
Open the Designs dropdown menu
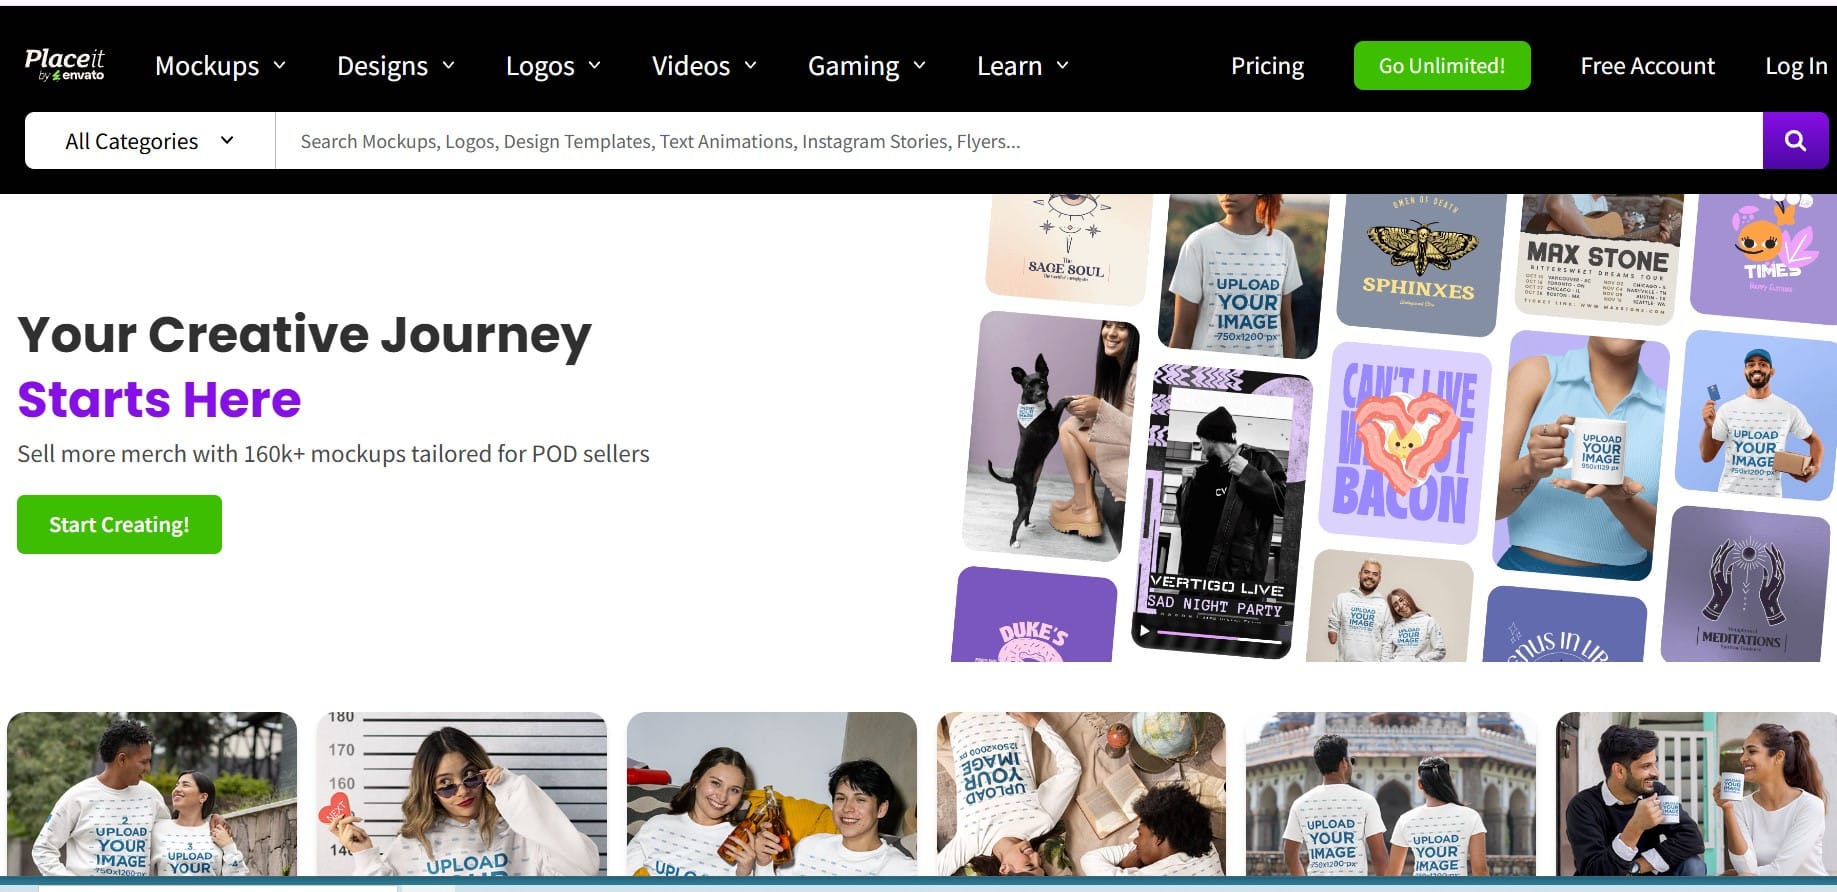pos(395,66)
